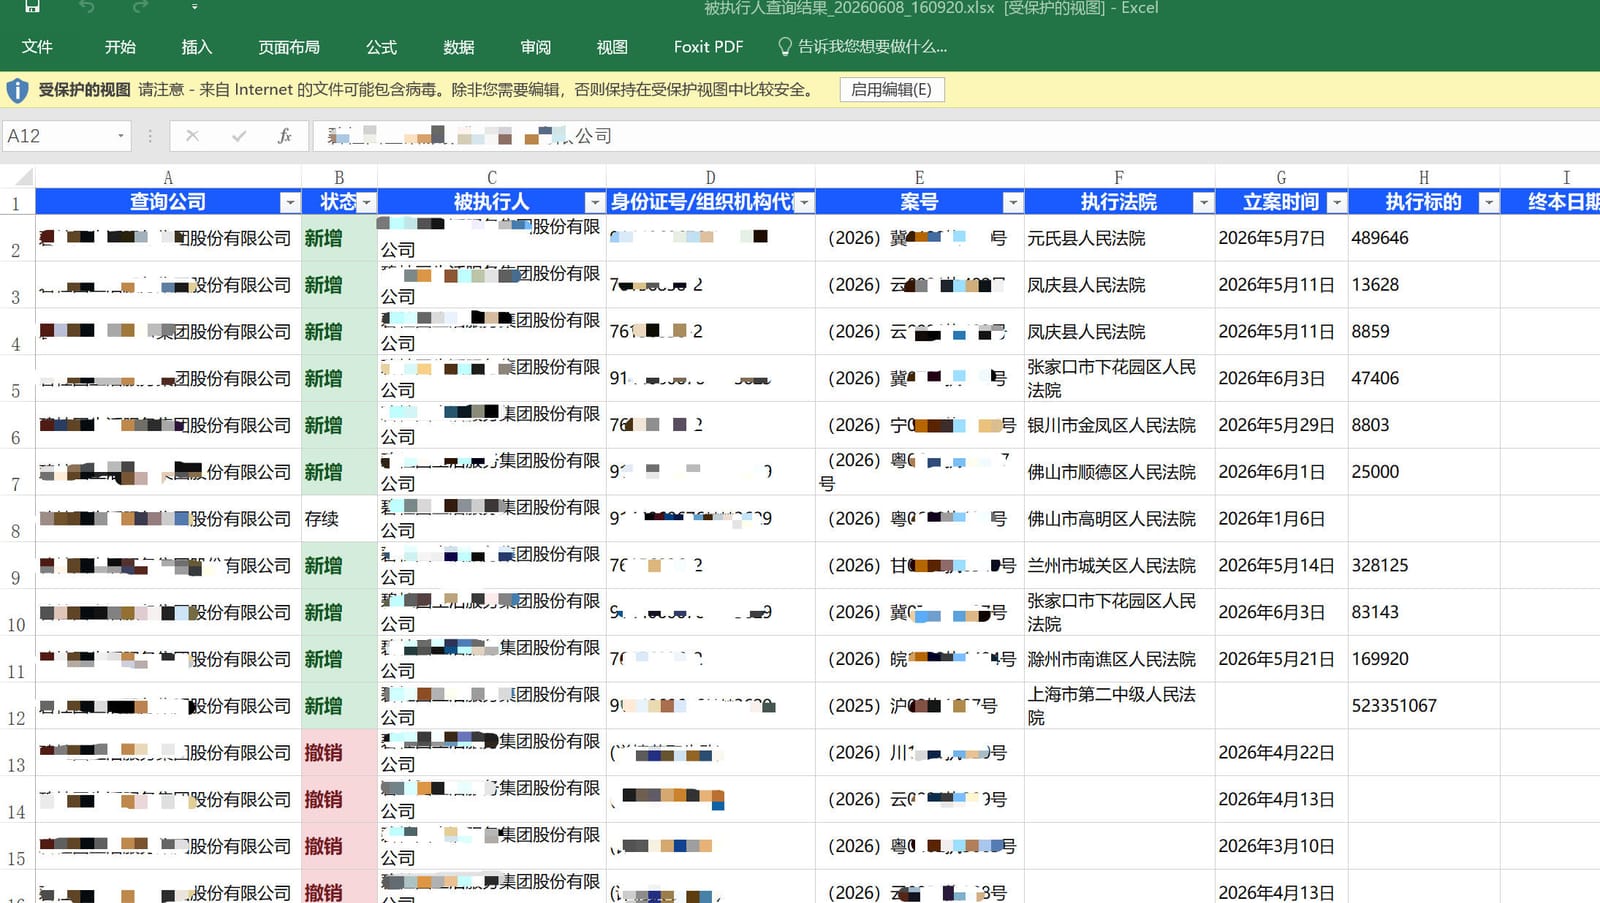Click the 新增 status cell in row 2
This screenshot has height=903, width=1600.
tap(339, 238)
